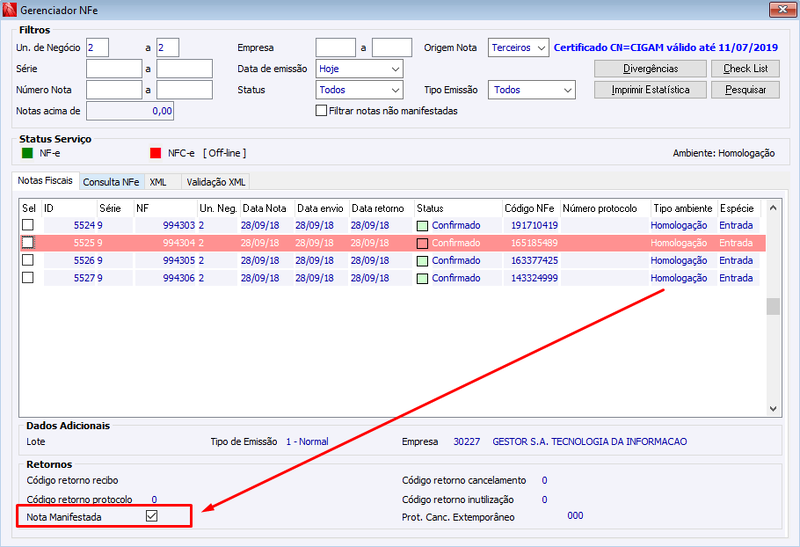Switch to the Consulta NFe tab

click(111, 182)
